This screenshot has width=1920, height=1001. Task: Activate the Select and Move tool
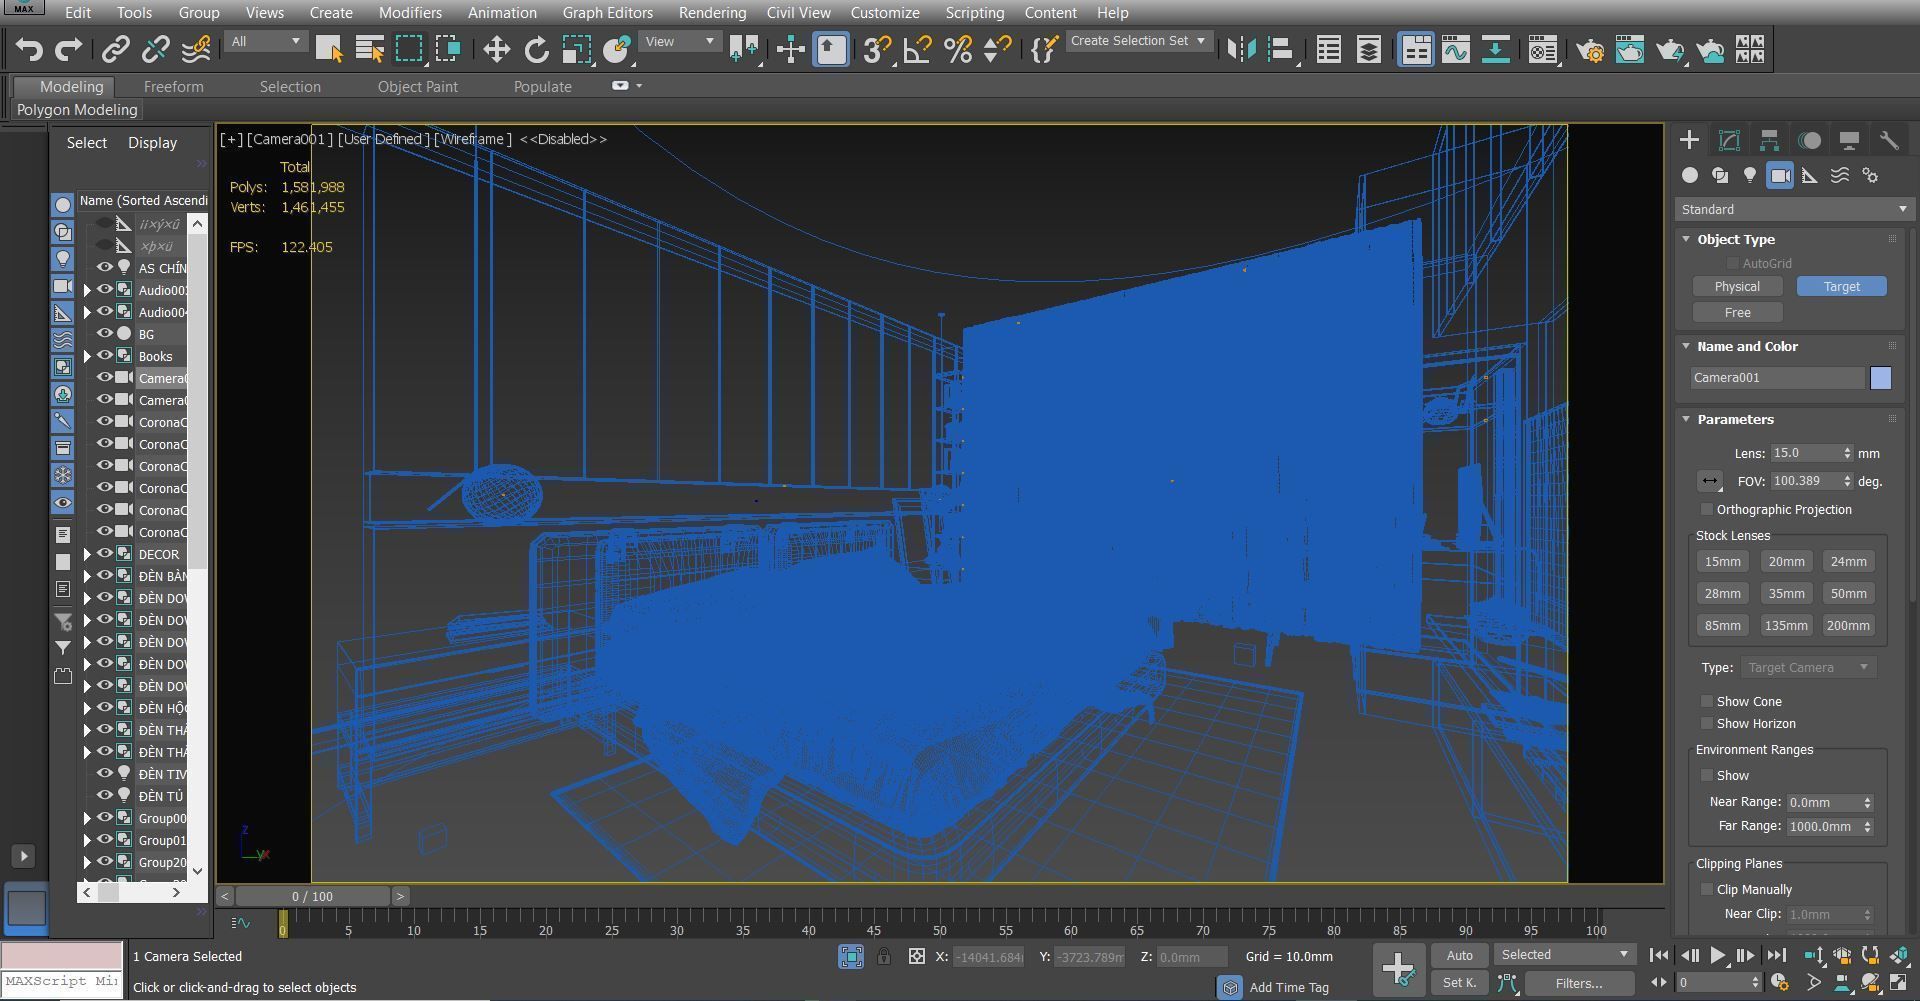tap(497, 49)
